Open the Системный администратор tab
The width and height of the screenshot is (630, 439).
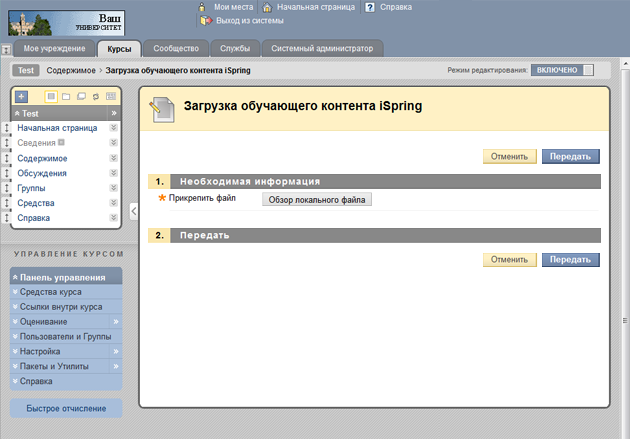(x=322, y=49)
